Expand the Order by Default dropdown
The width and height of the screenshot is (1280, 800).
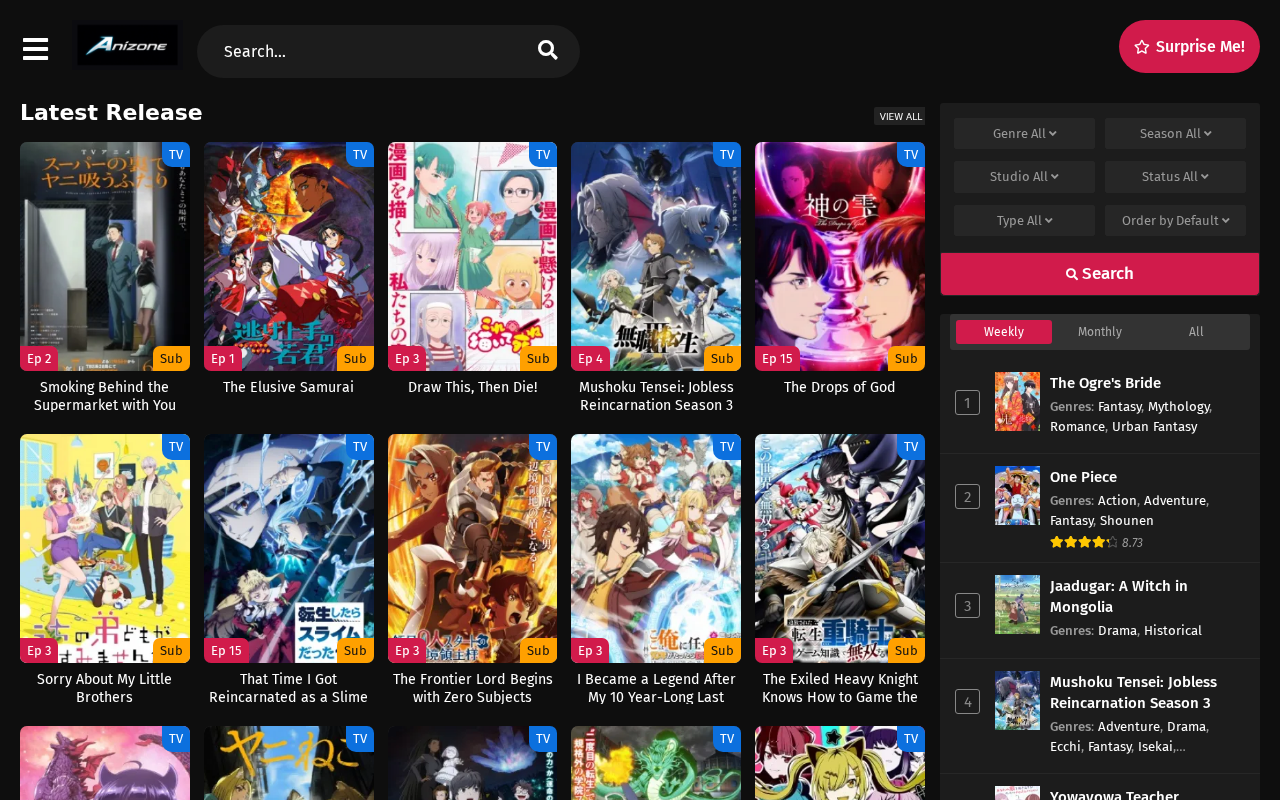1175,220
